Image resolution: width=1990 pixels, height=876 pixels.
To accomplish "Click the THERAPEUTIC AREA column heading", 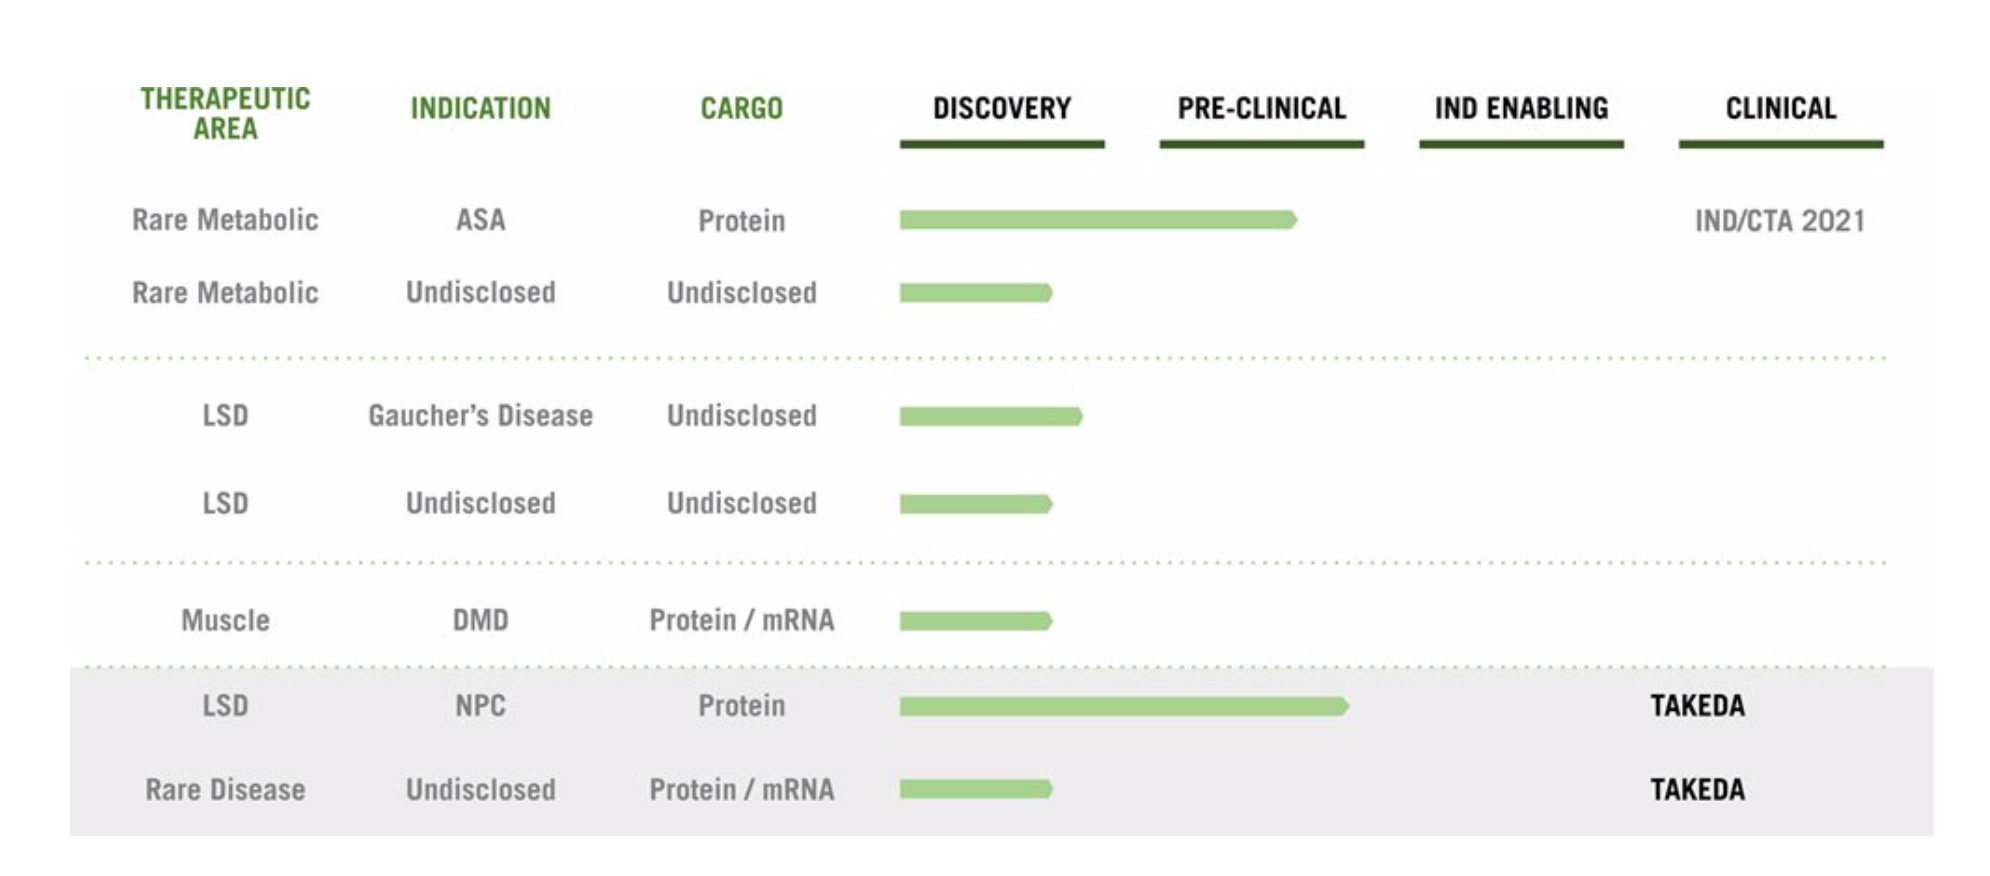I will [x=225, y=113].
